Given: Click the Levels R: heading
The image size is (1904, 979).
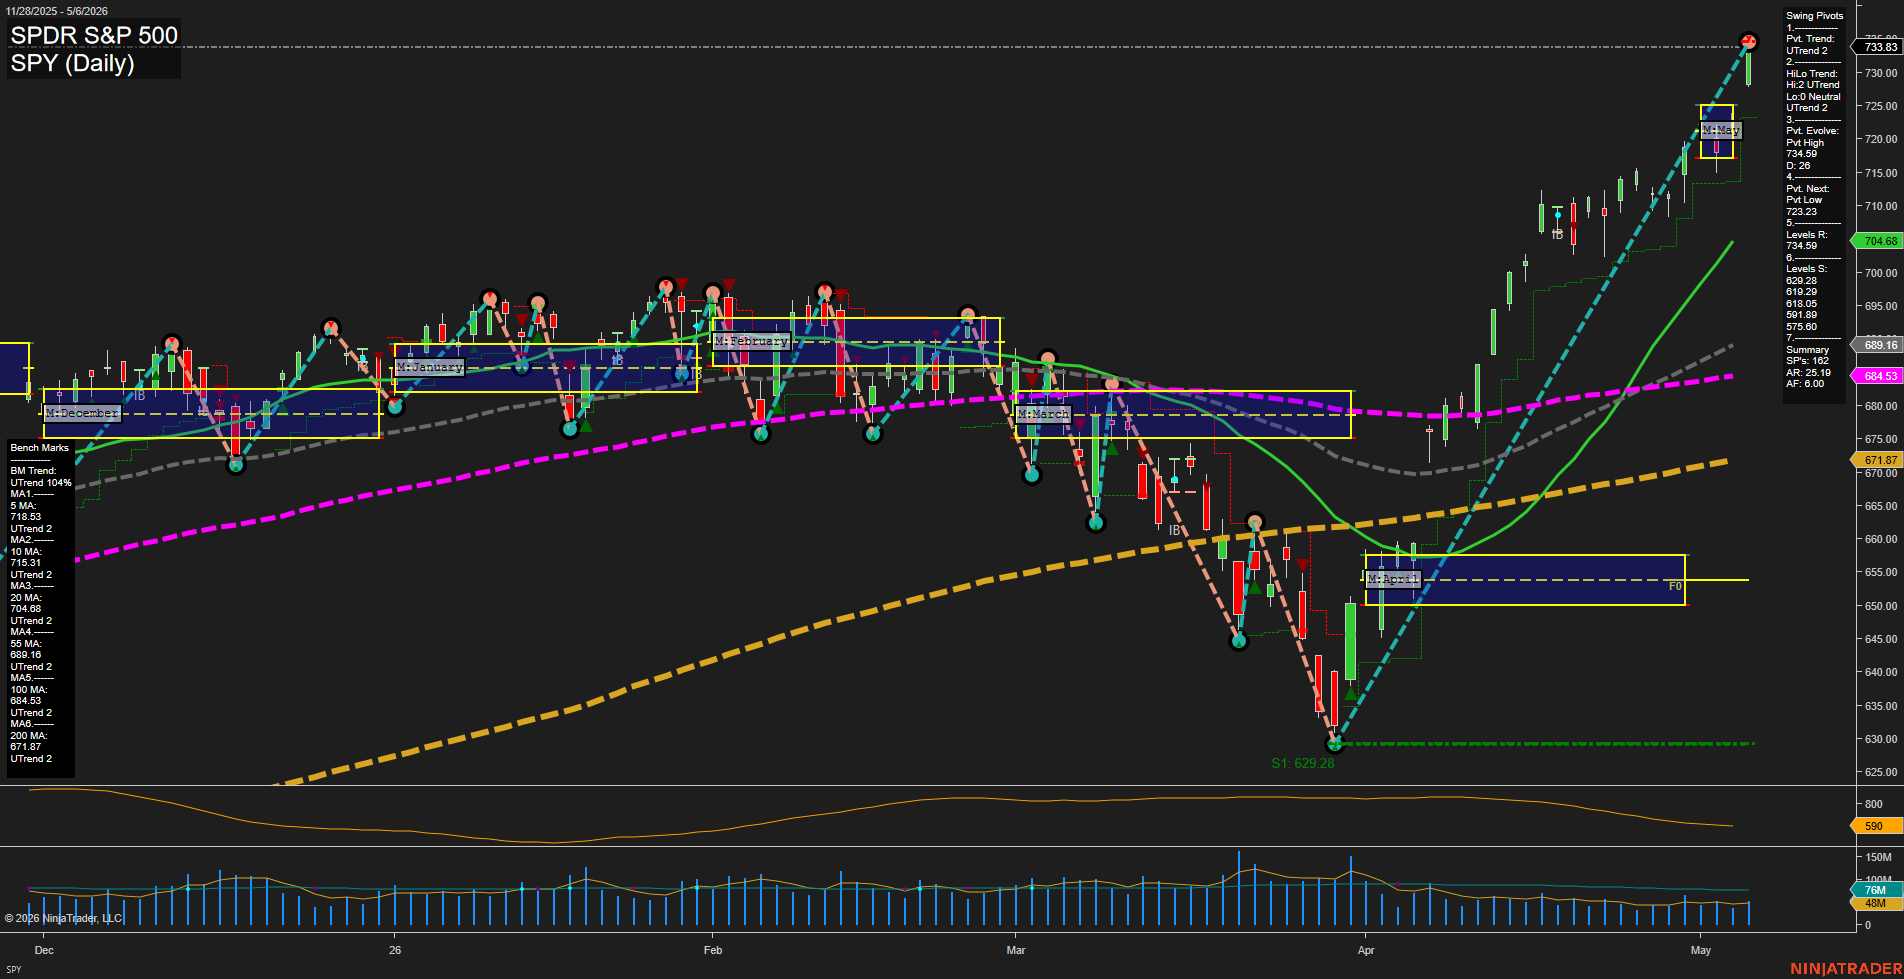Looking at the screenshot, I should point(1806,235).
